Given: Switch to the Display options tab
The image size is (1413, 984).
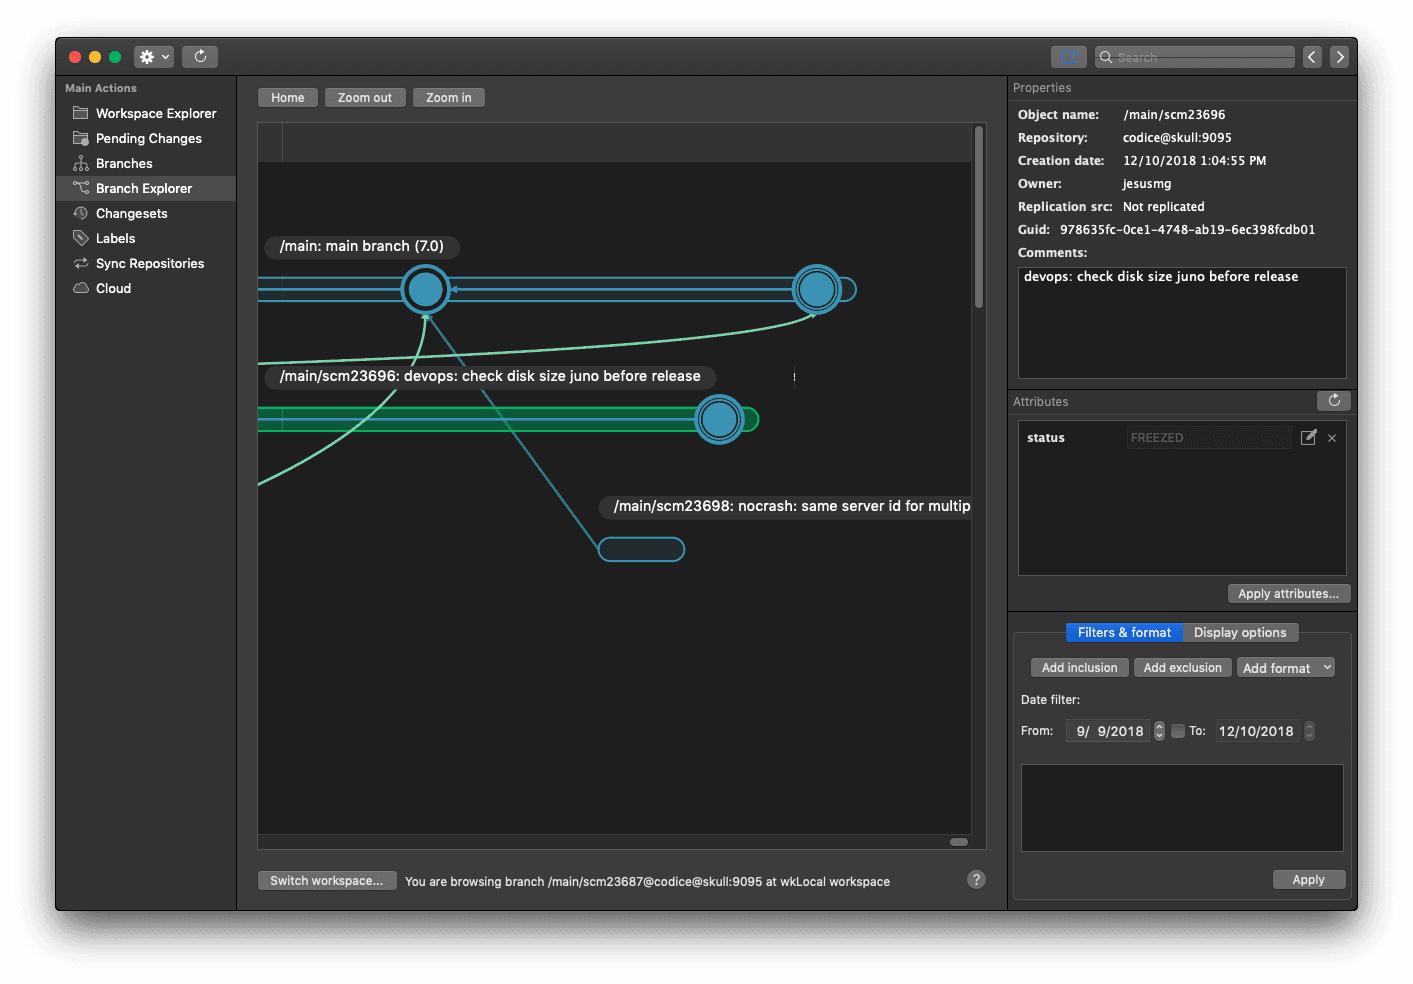Looking at the screenshot, I should pos(1241,632).
